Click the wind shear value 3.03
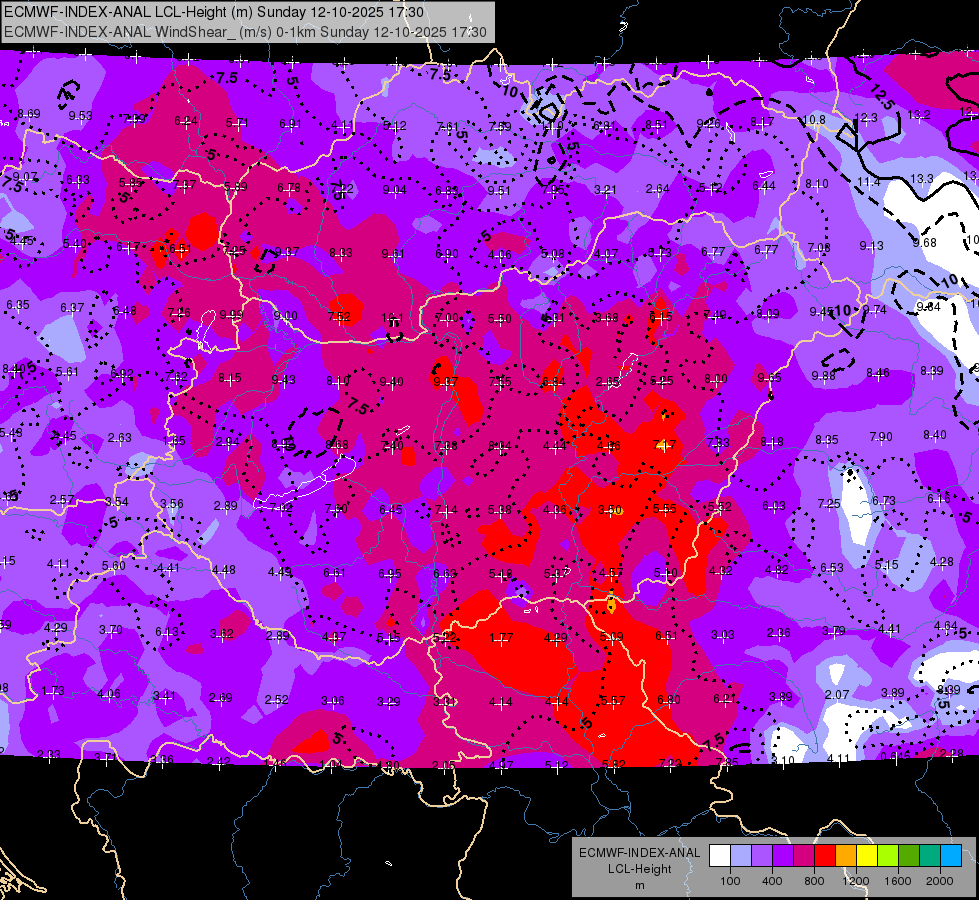979x900 pixels. 722,635
